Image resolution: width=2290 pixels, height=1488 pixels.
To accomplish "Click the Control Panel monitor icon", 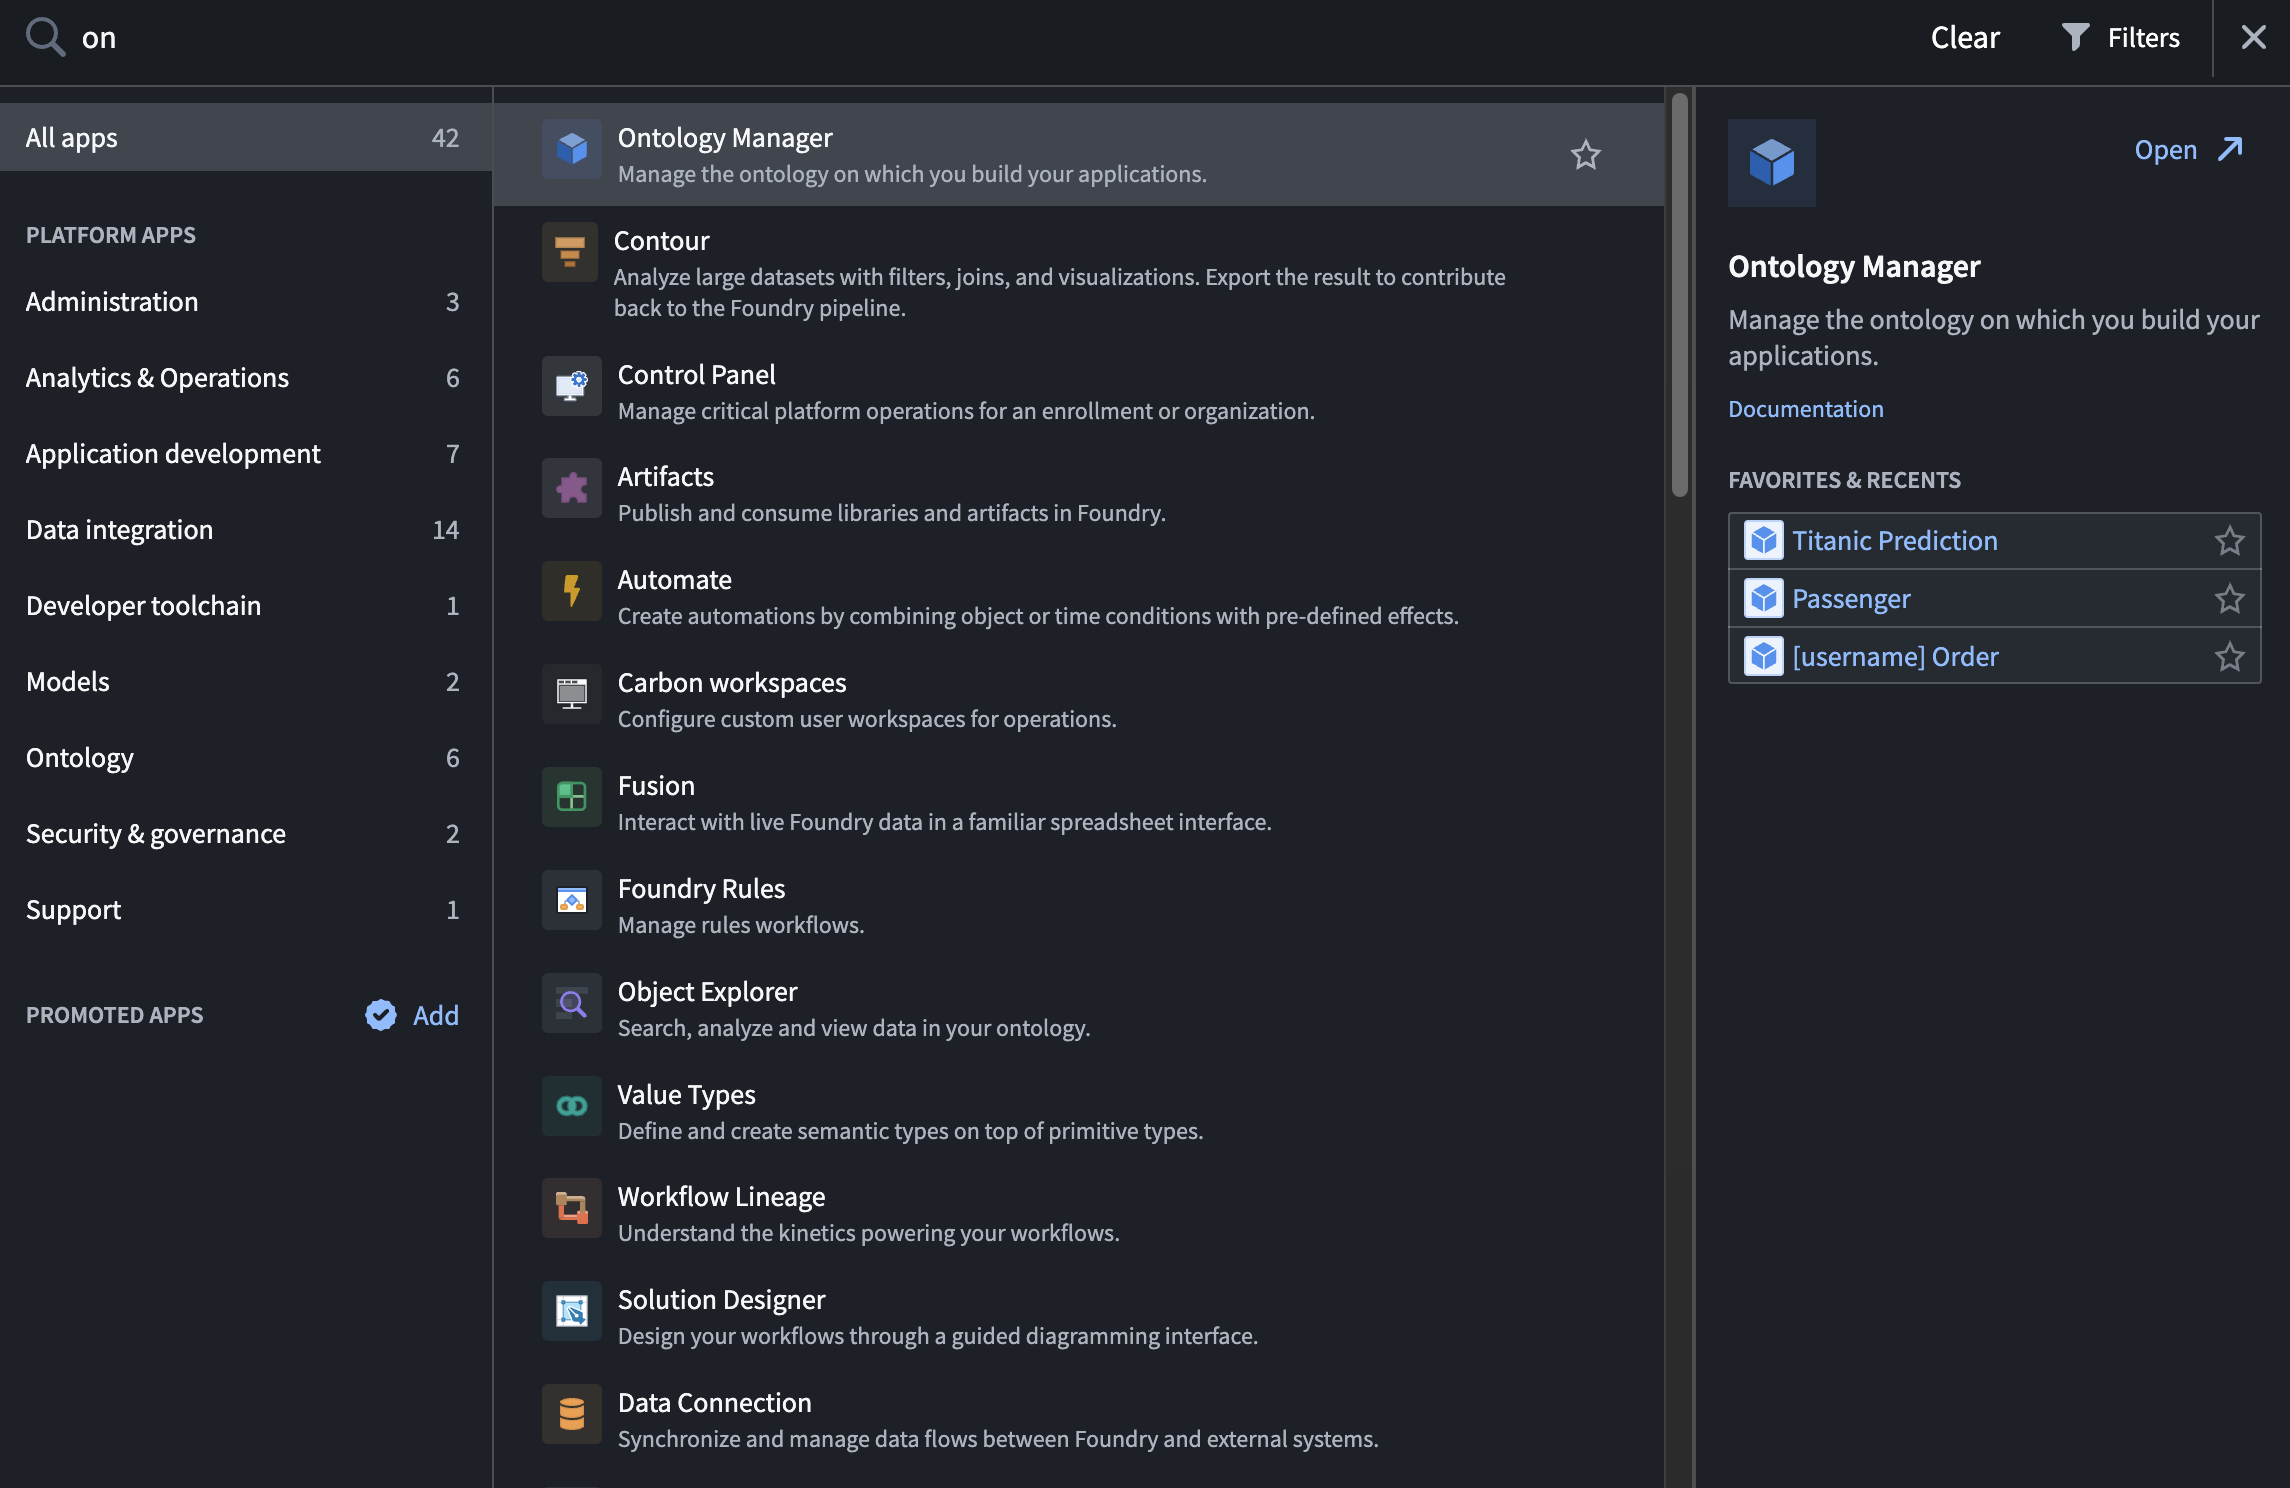I will click(572, 387).
